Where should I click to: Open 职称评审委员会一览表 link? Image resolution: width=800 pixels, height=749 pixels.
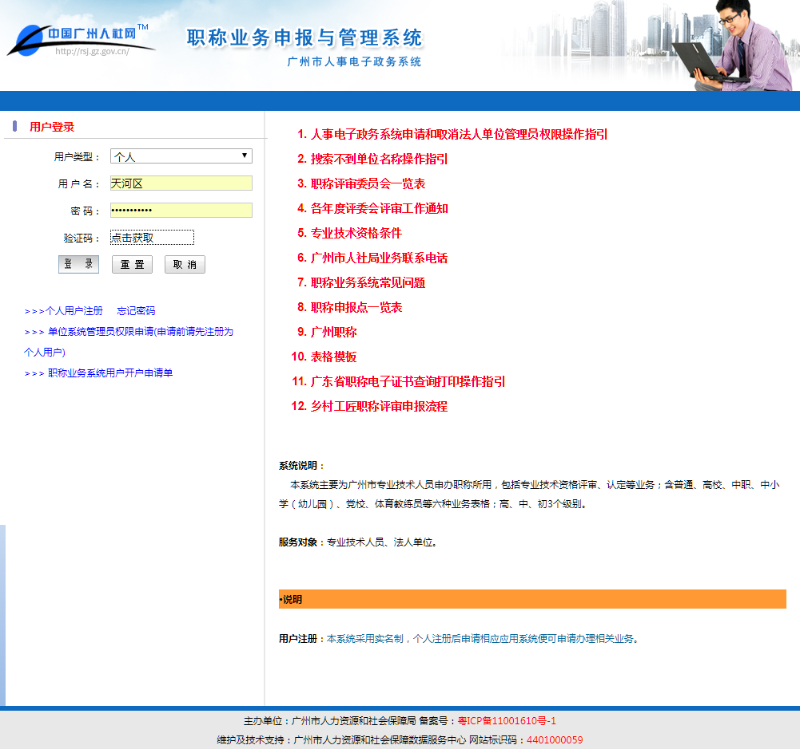point(368,184)
